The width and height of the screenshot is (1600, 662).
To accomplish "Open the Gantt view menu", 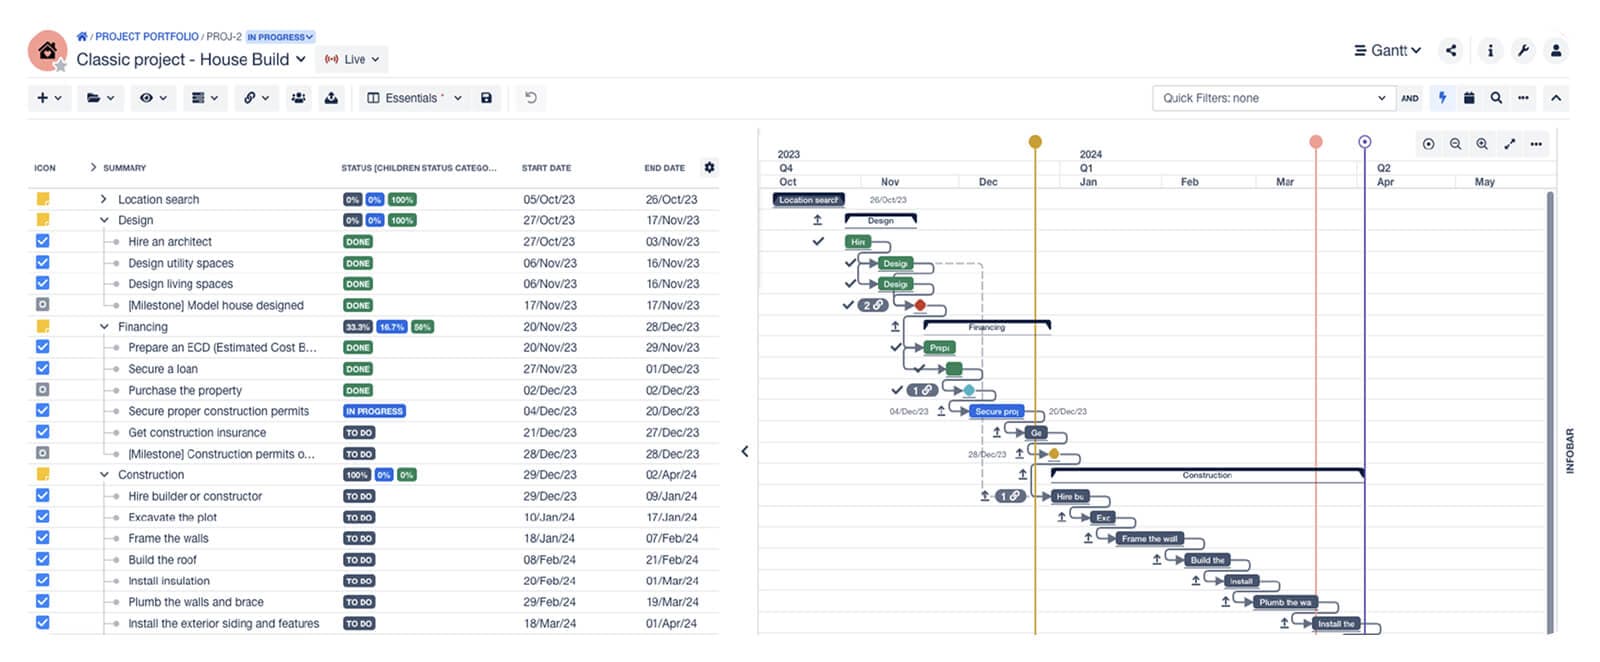I will [1387, 50].
